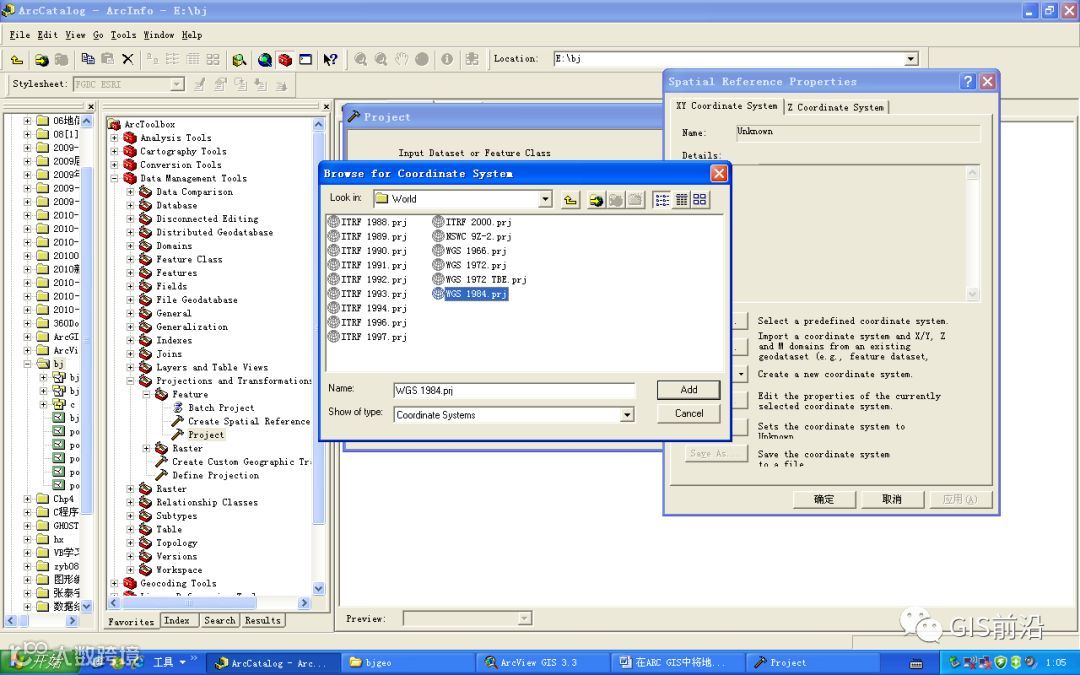This screenshot has height=675, width=1080.
Task: Open the Search tool in the toolbar
Action: pos(239,59)
